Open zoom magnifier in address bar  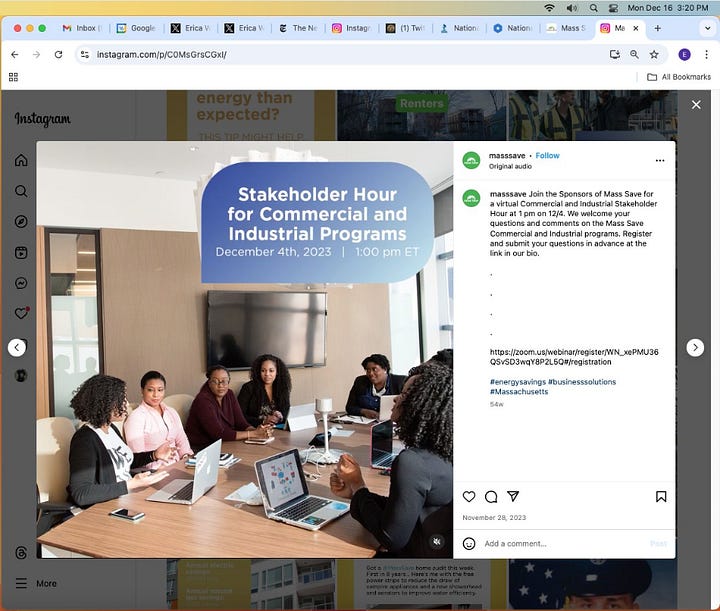tap(634, 55)
